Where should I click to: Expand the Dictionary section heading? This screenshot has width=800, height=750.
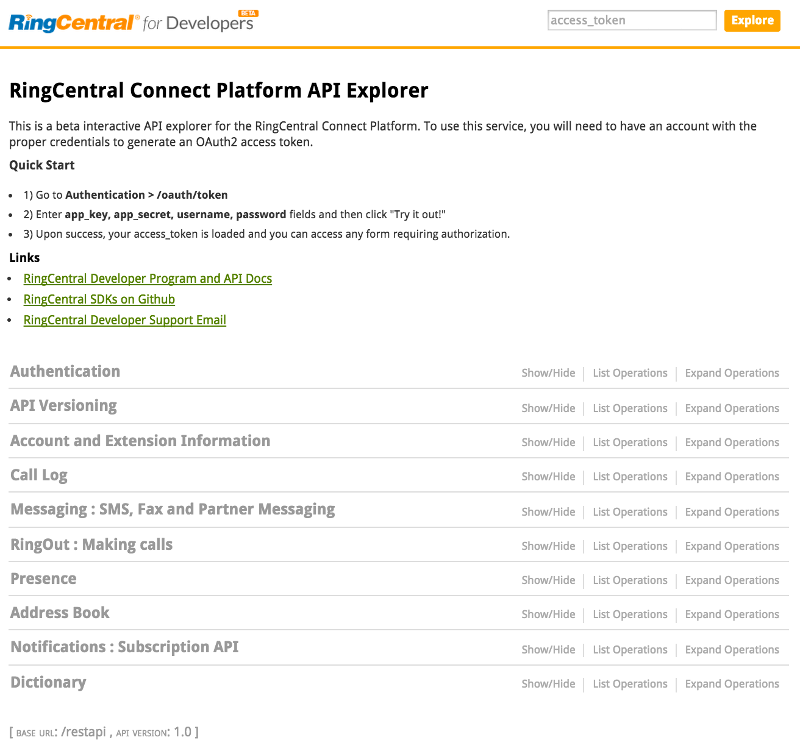coord(48,683)
